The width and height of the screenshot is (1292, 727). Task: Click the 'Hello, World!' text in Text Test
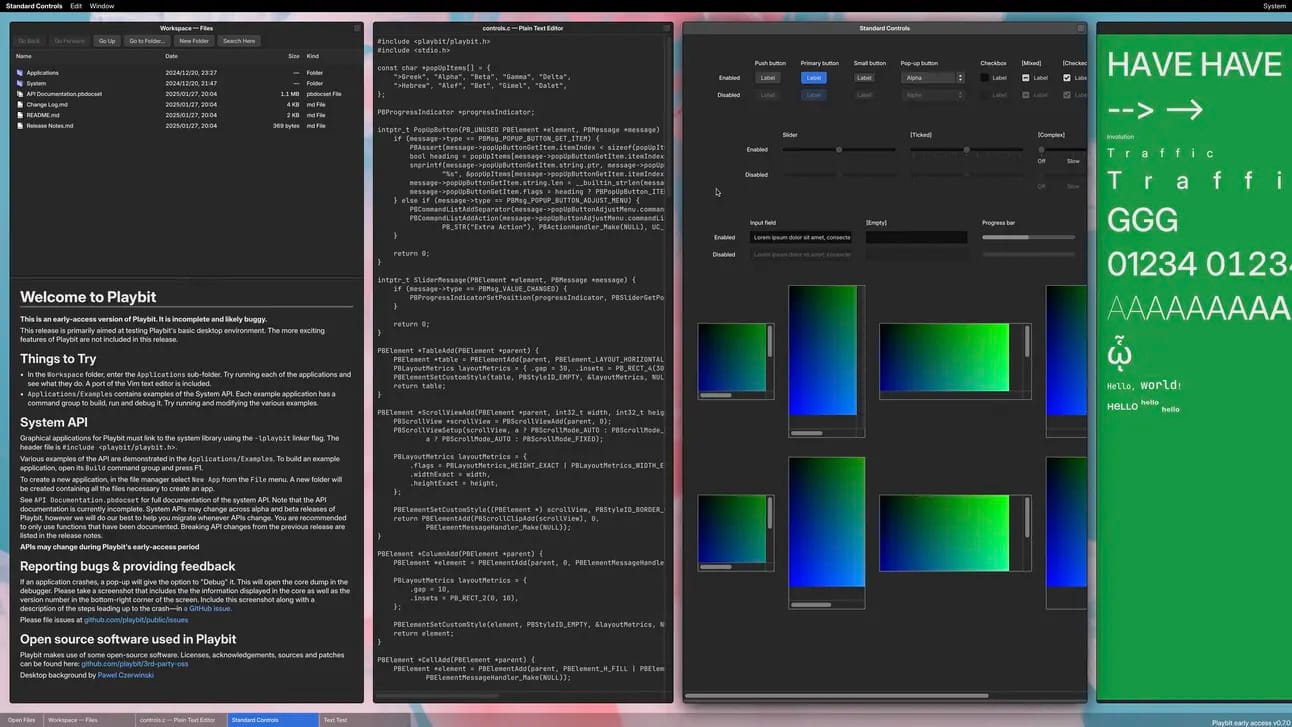pyautogui.click(x=1144, y=385)
